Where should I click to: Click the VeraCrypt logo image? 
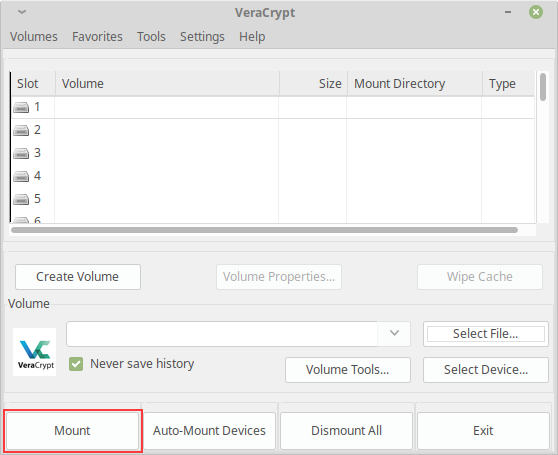point(35,352)
